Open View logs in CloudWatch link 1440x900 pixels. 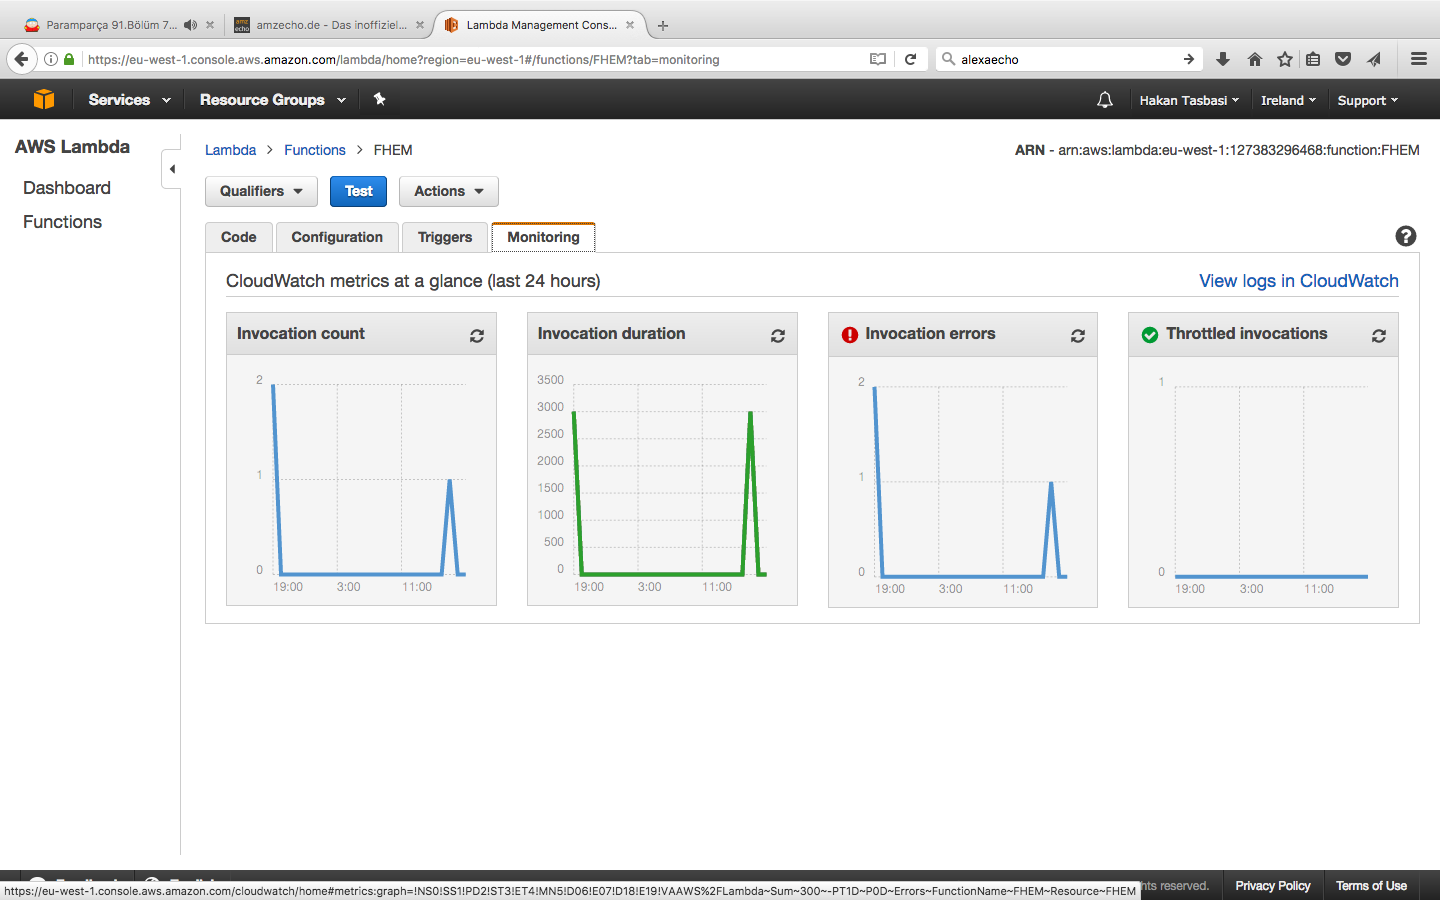(x=1298, y=281)
